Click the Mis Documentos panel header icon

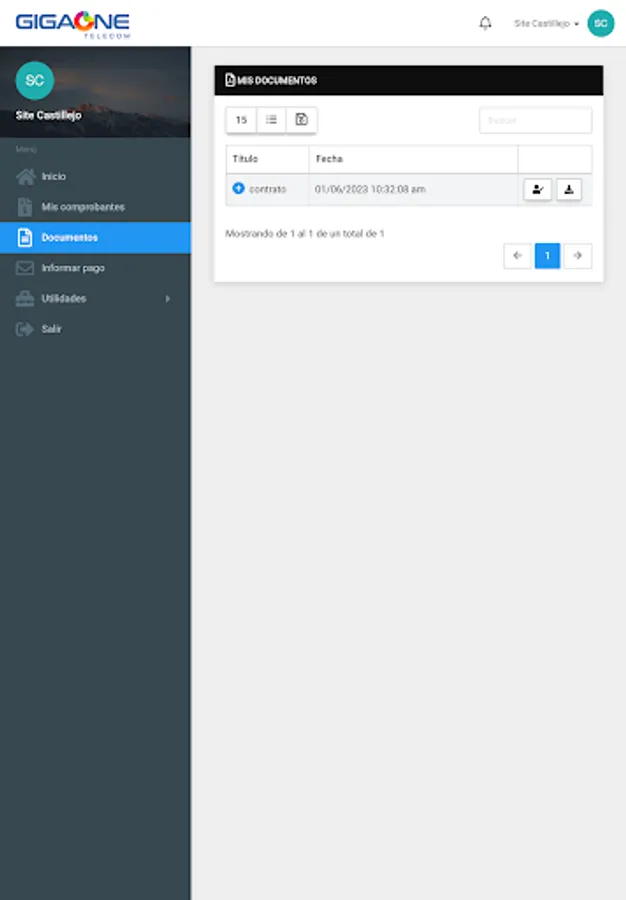(230, 80)
